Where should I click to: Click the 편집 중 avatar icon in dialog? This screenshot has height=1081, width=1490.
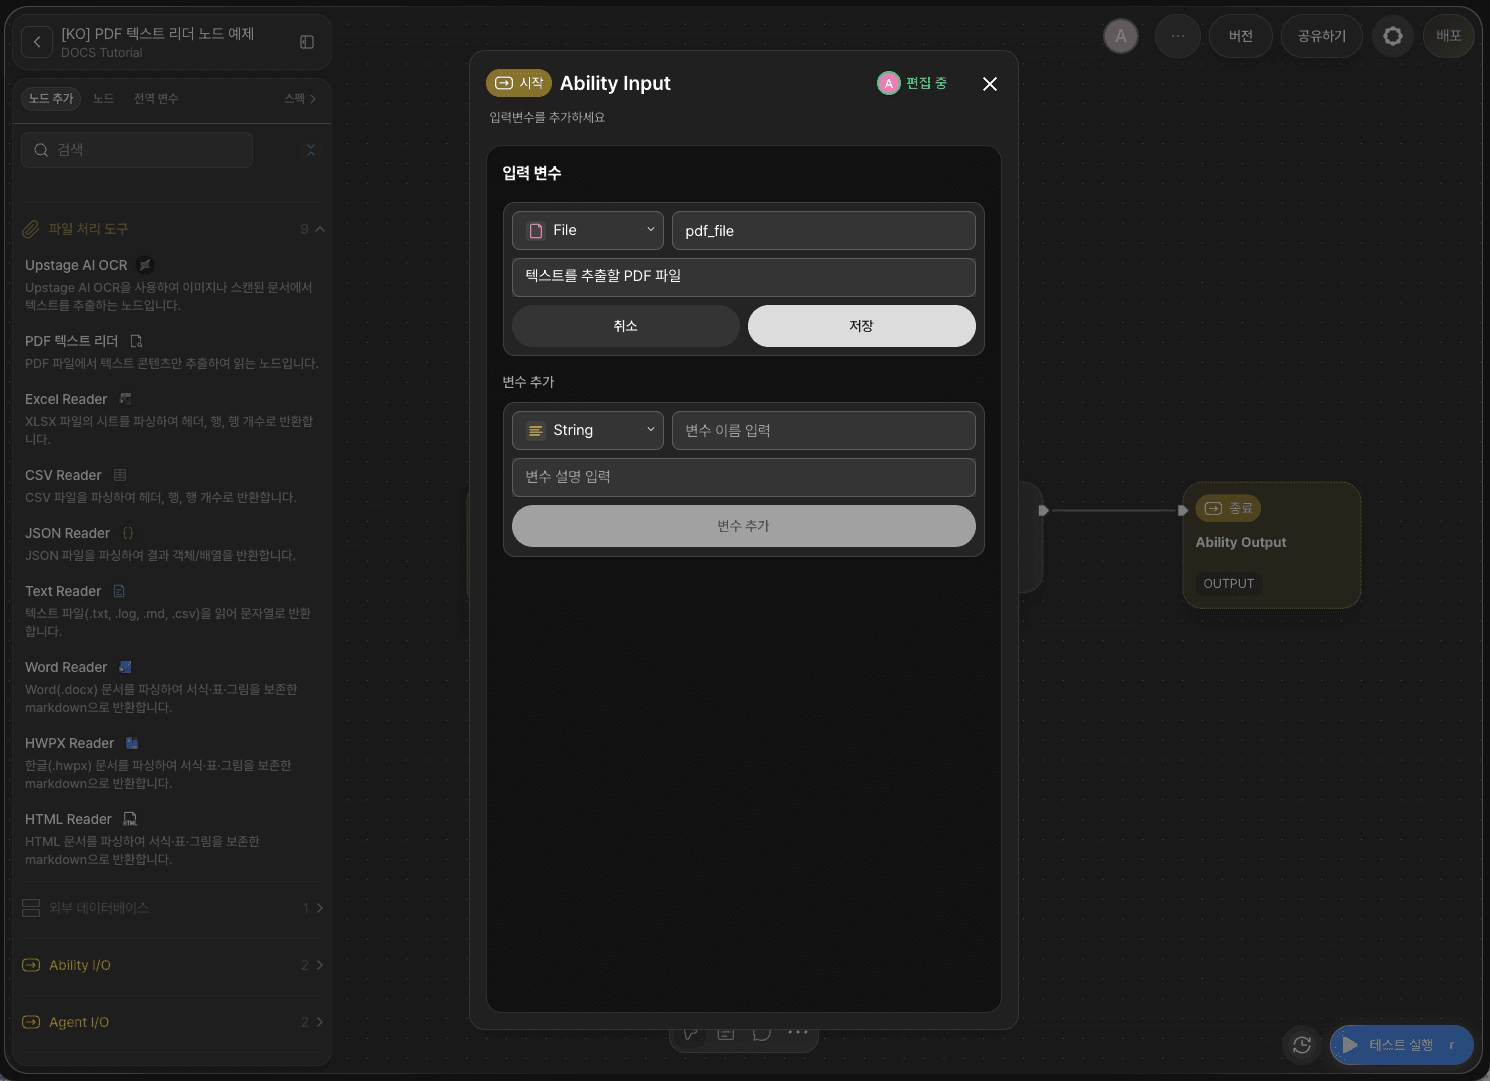coord(888,84)
